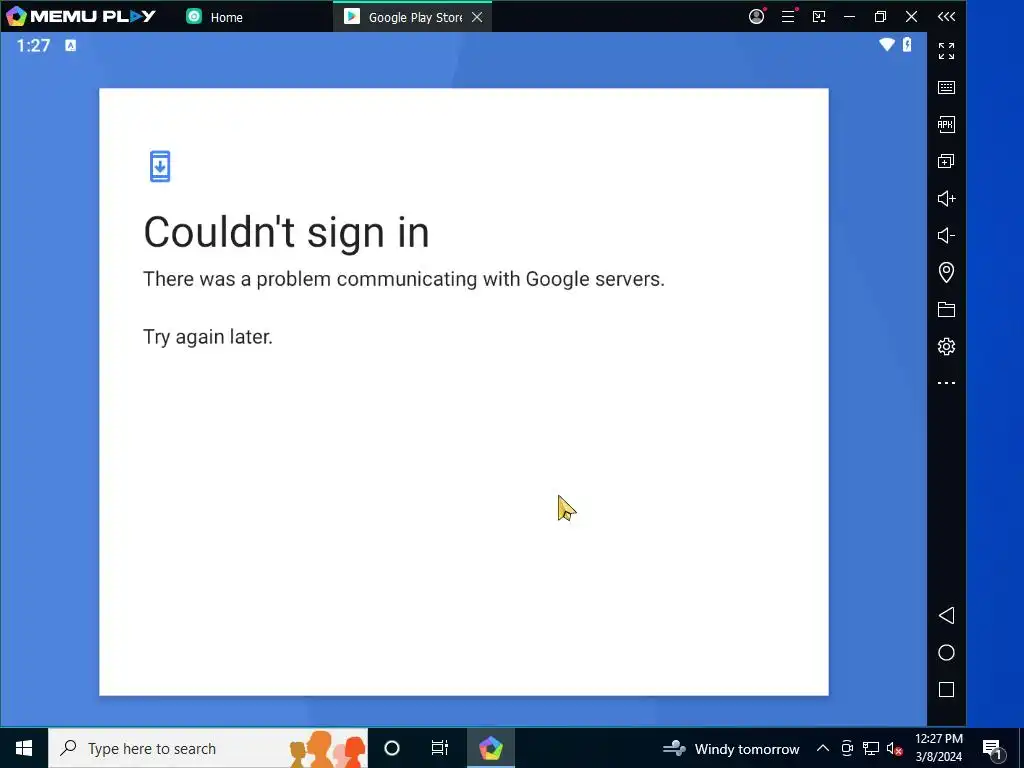Image resolution: width=1024 pixels, height=768 pixels.
Task: Close the Google Play Store tab
Action: (477, 17)
